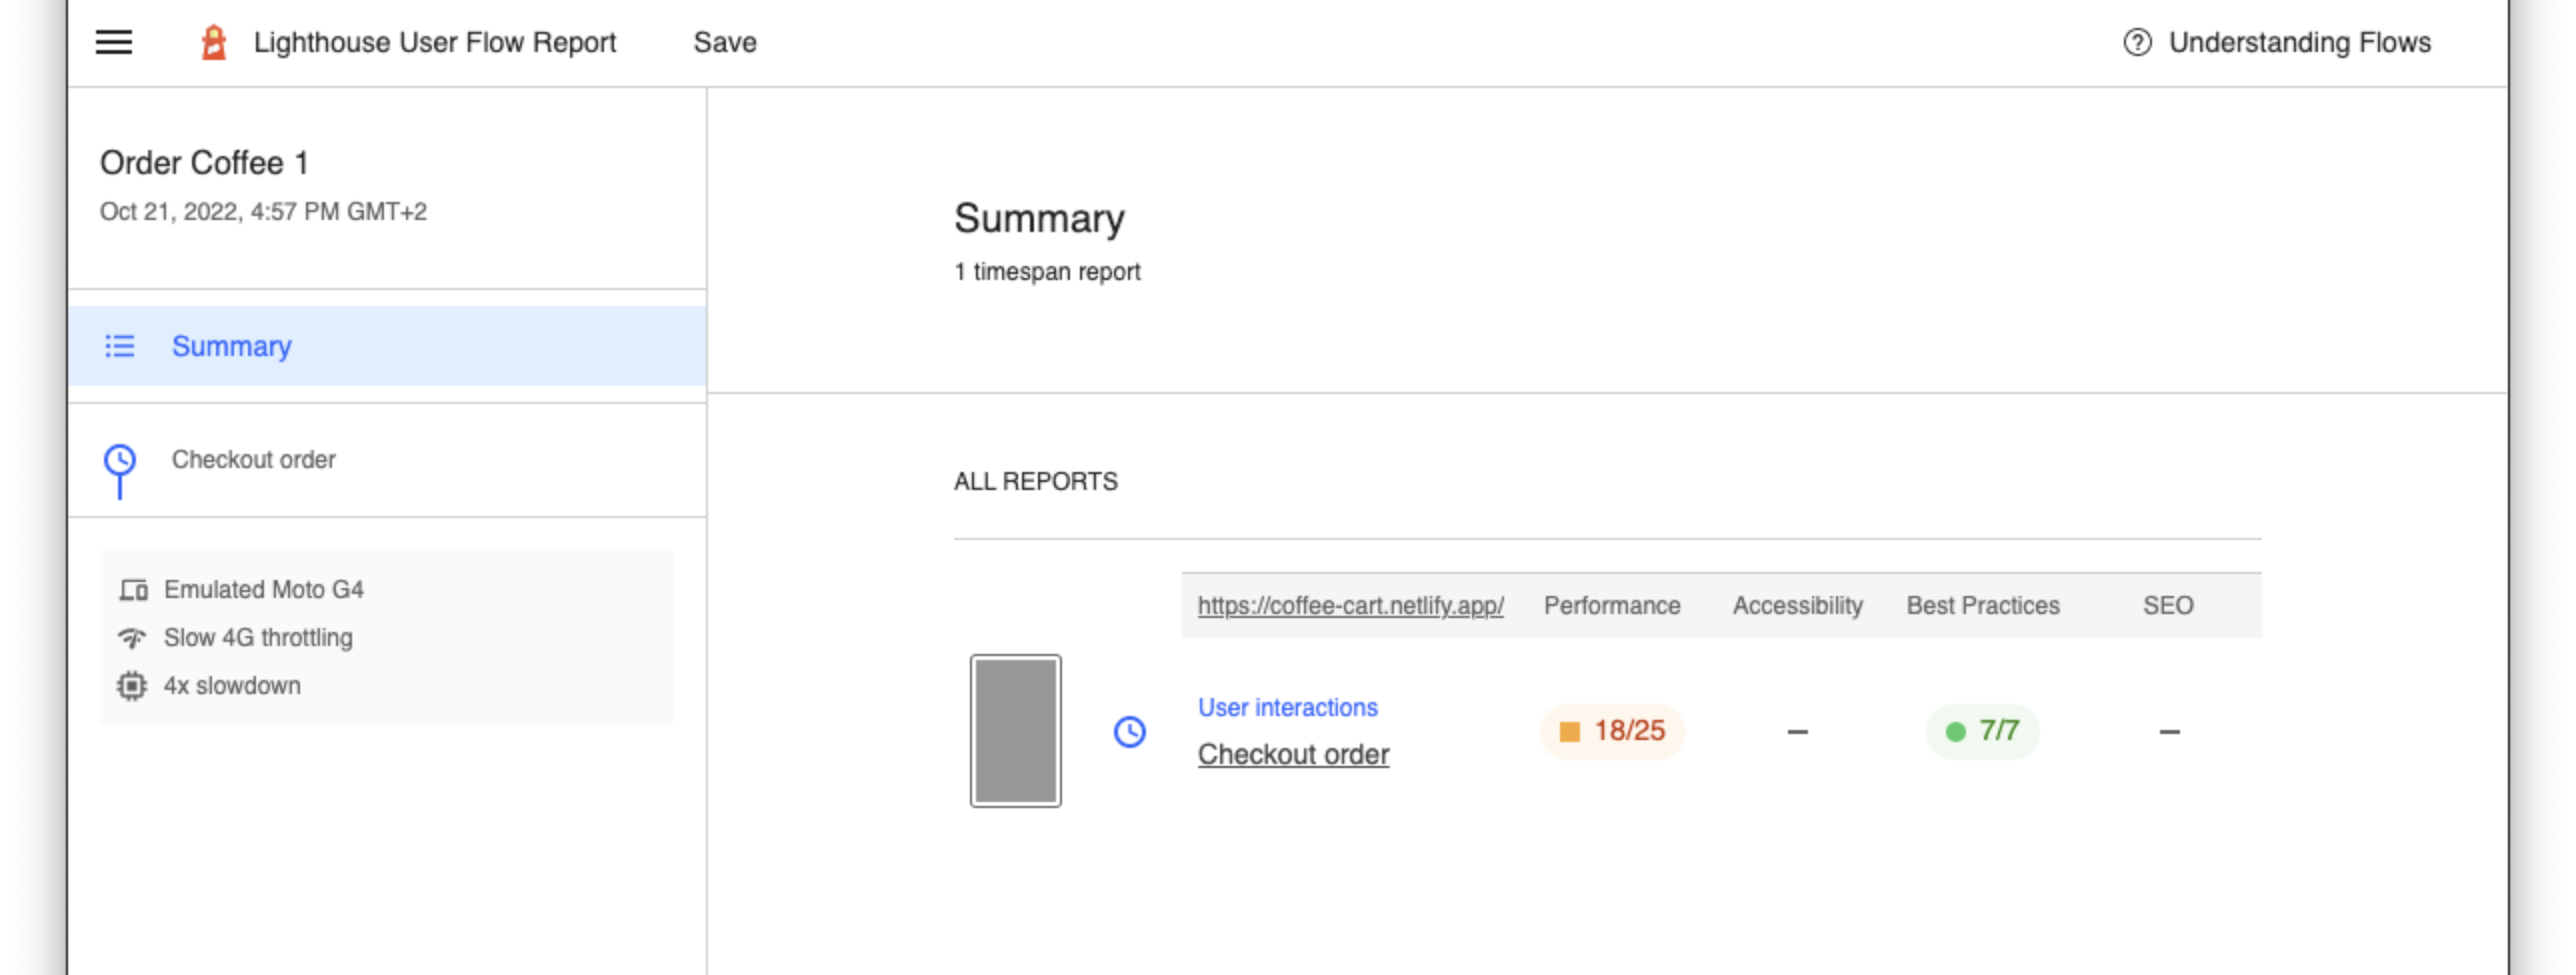Click the SEO column header
This screenshot has width=2576, height=975.
(x=2168, y=605)
